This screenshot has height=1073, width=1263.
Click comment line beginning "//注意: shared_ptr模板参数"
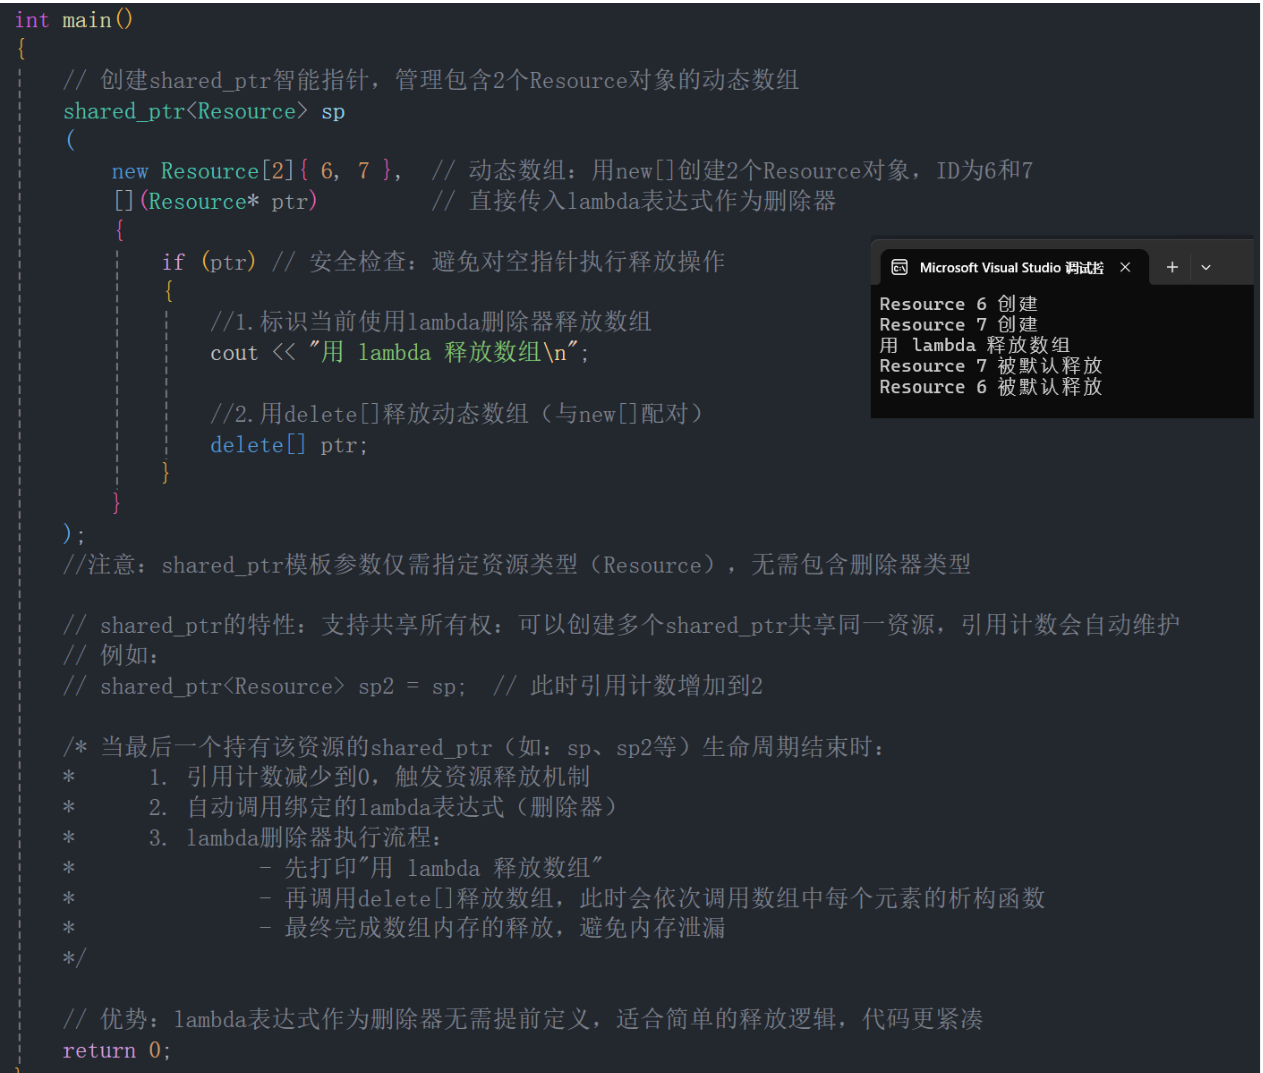tap(517, 565)
